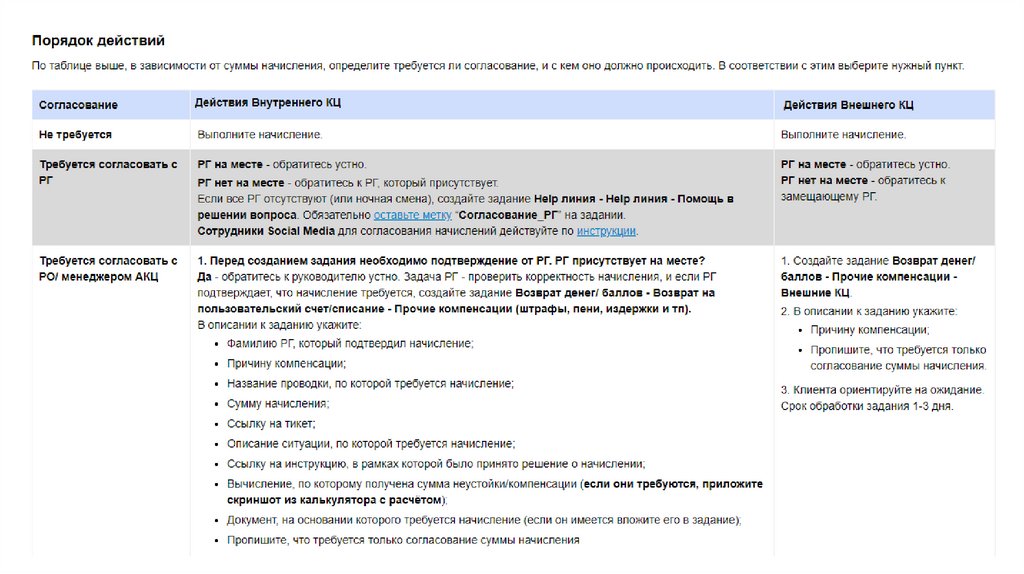Click bold "Сотрудники Social Media" text
The height and width of the screenshot is (574, 1024).
[x=266, y=231]
